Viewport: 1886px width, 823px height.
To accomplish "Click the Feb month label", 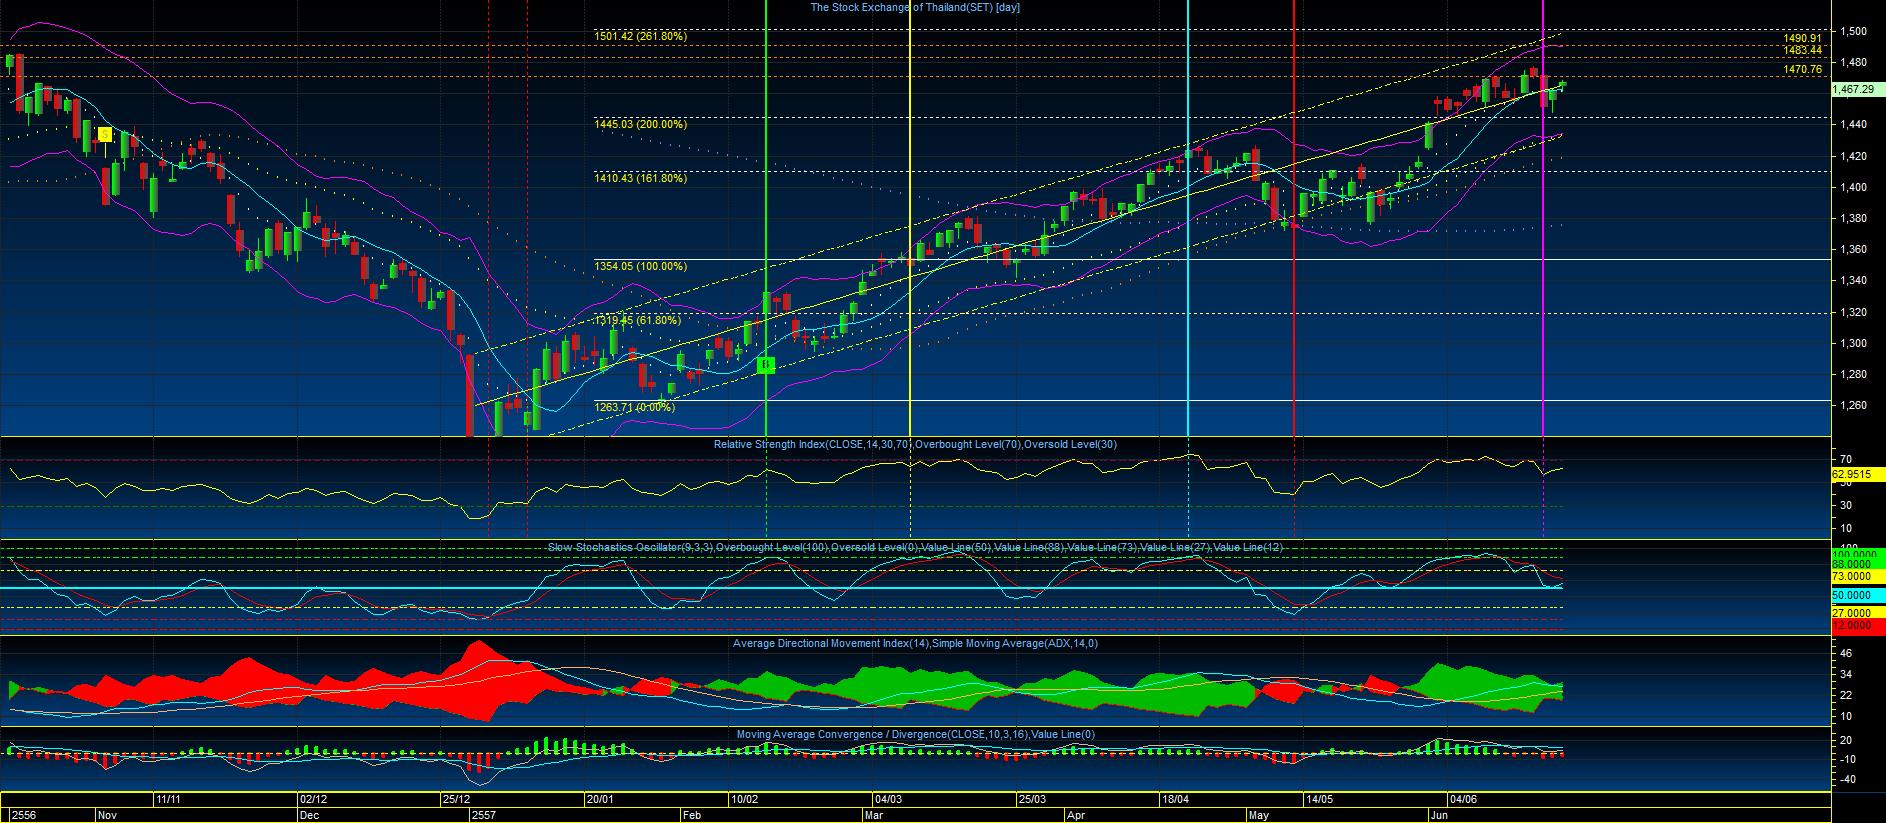I will (x=692, y=815).
